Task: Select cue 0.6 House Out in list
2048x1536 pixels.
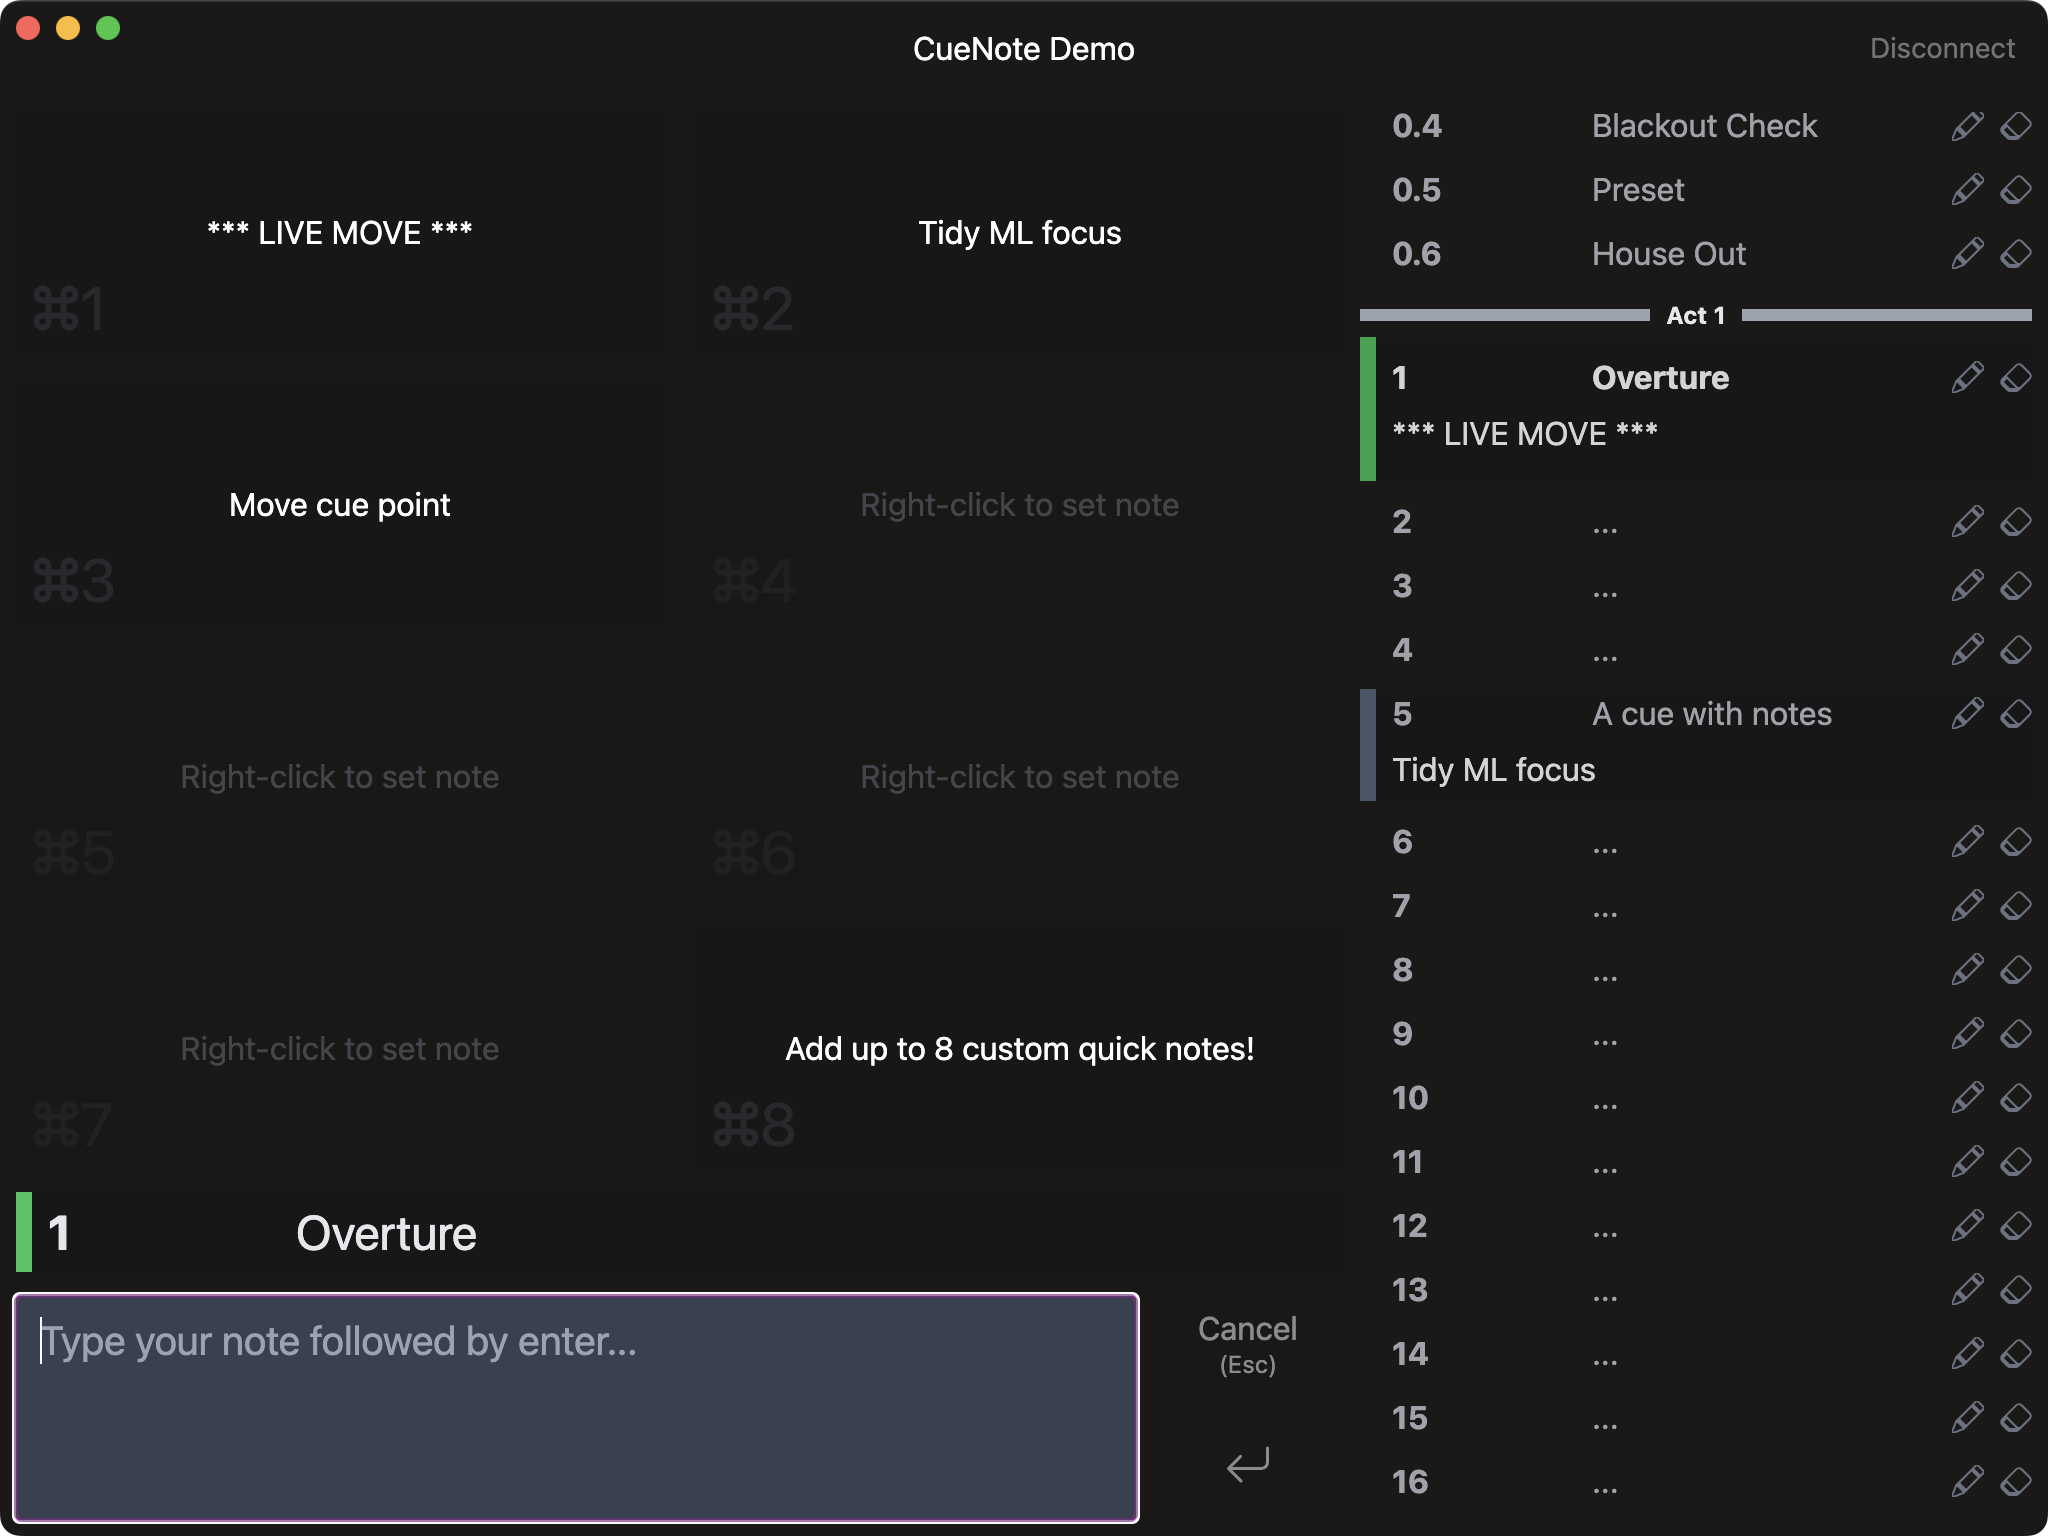Action: [x=1695, y=254]
